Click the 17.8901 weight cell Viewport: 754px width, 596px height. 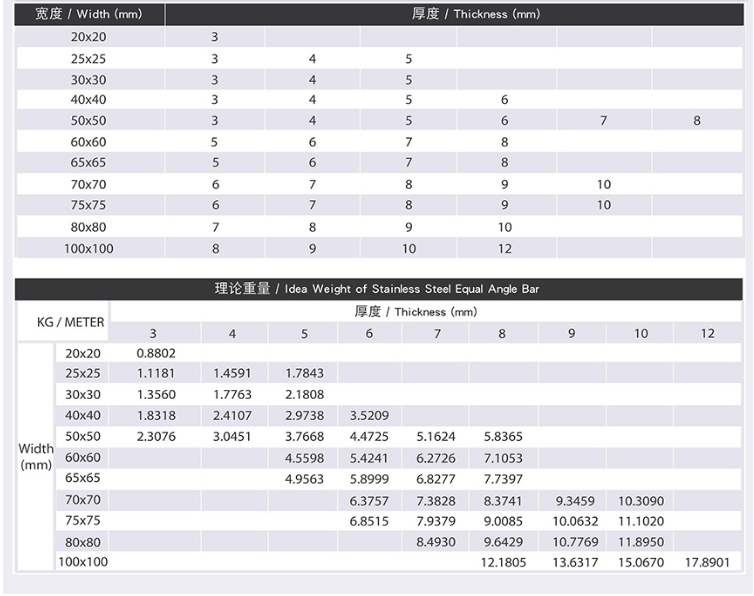coord(707,563)
